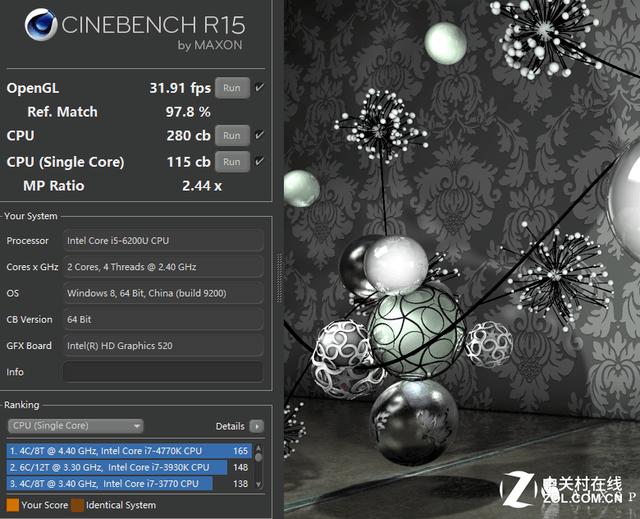This screenshot has height=519, width=640.
Task: Click the CPU score 280 cb
Action: pyautogui.click(x=188, y=135)
